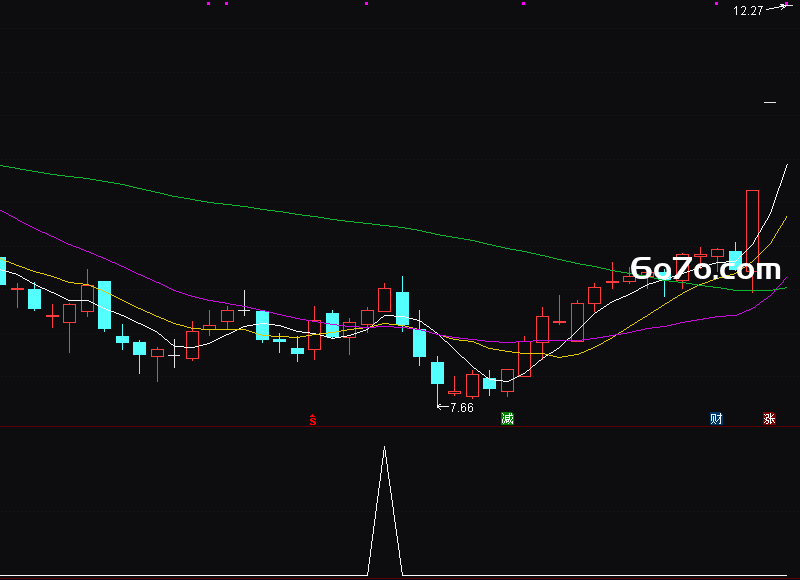Click the white indicator spike peak
The height and width of the screenshot is (580, 800).
coord(385,448)
